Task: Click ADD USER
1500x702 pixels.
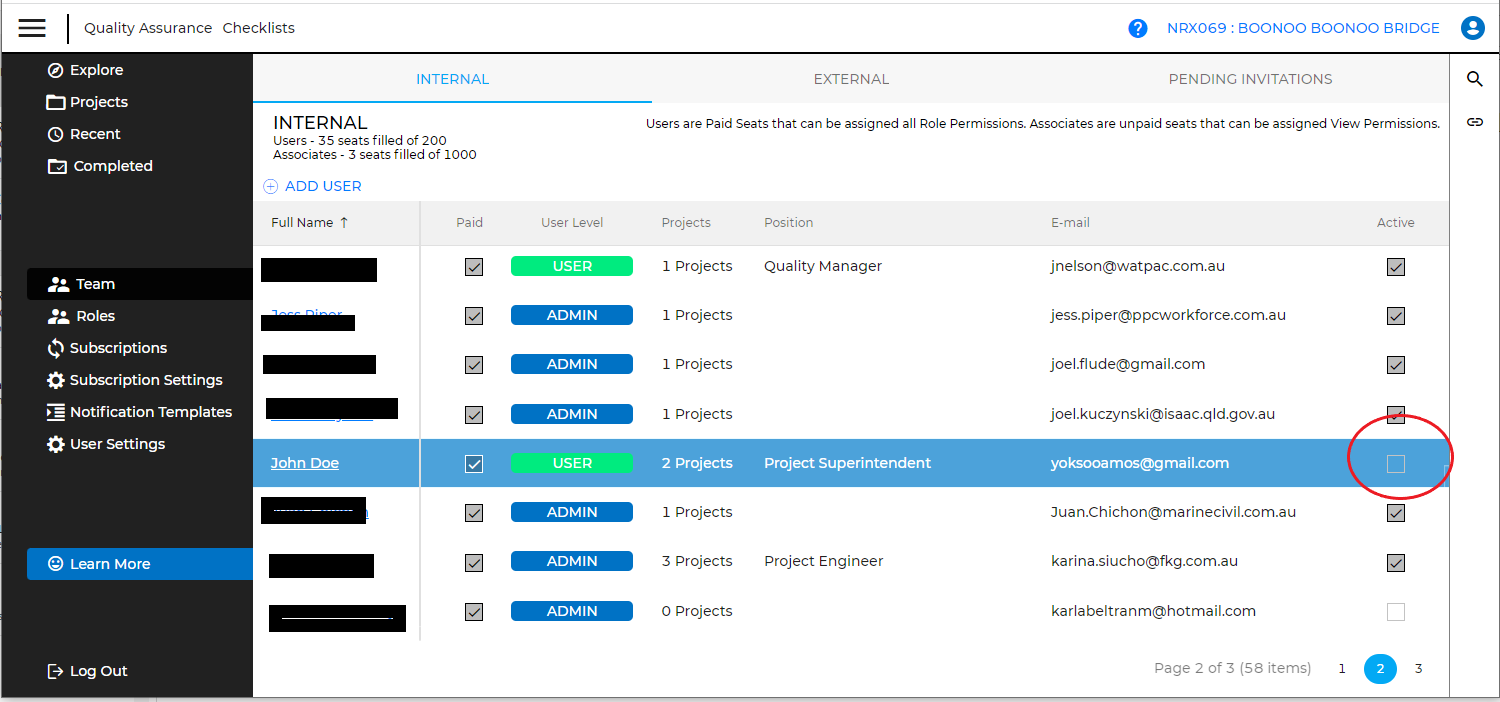Action: click(312, 186)
